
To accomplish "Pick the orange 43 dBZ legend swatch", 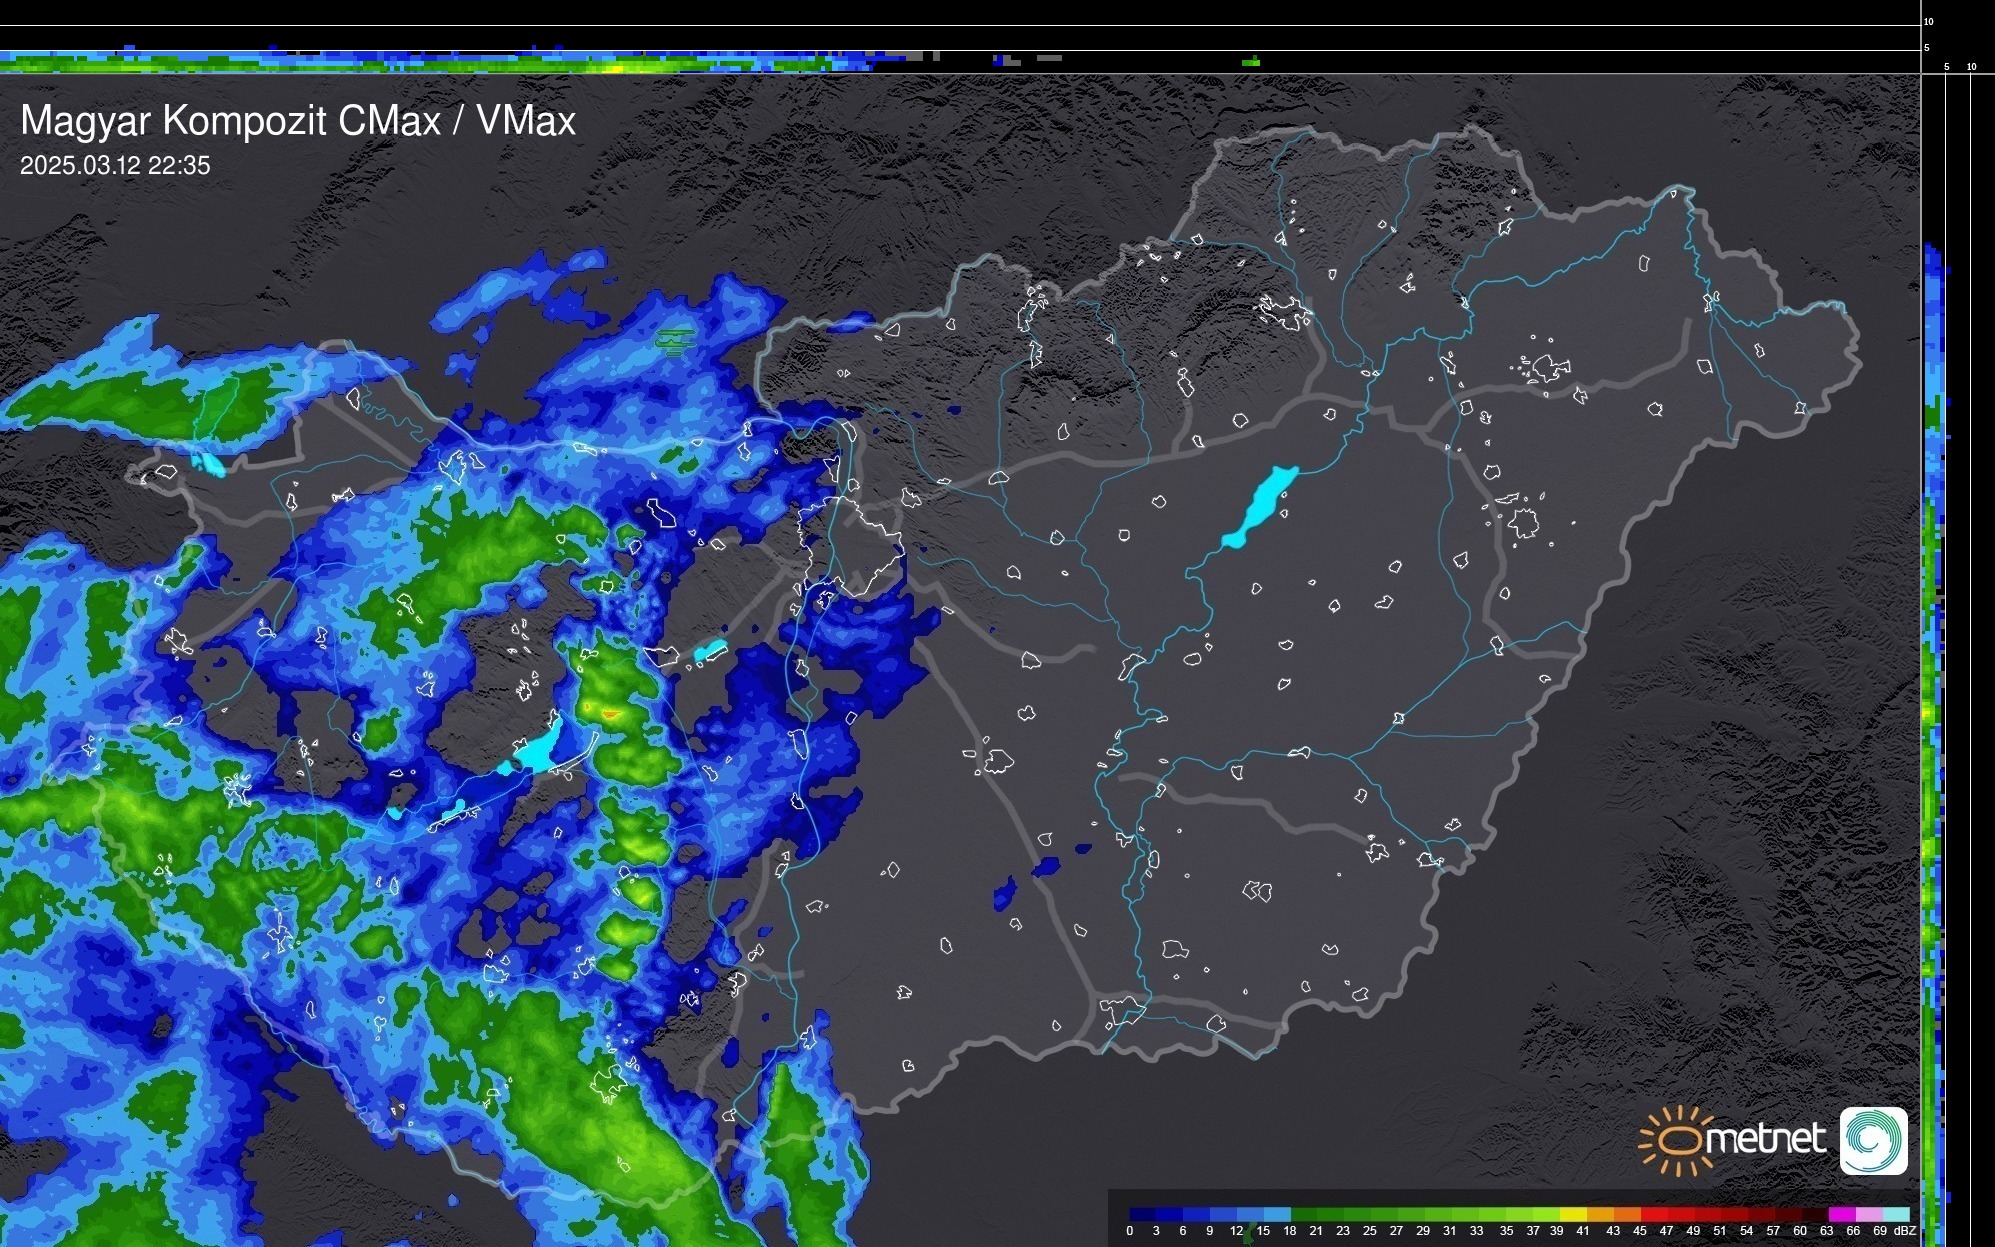I will pos(1626,1214).
